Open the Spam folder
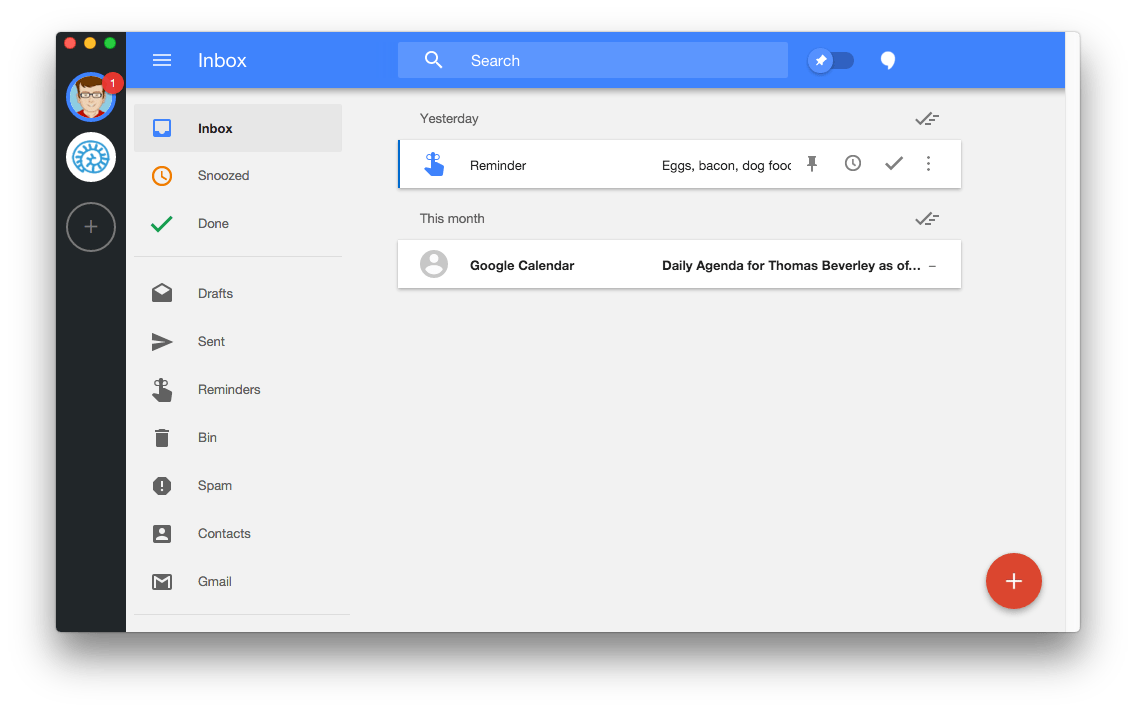The image size is (1136, 712). 238,485
